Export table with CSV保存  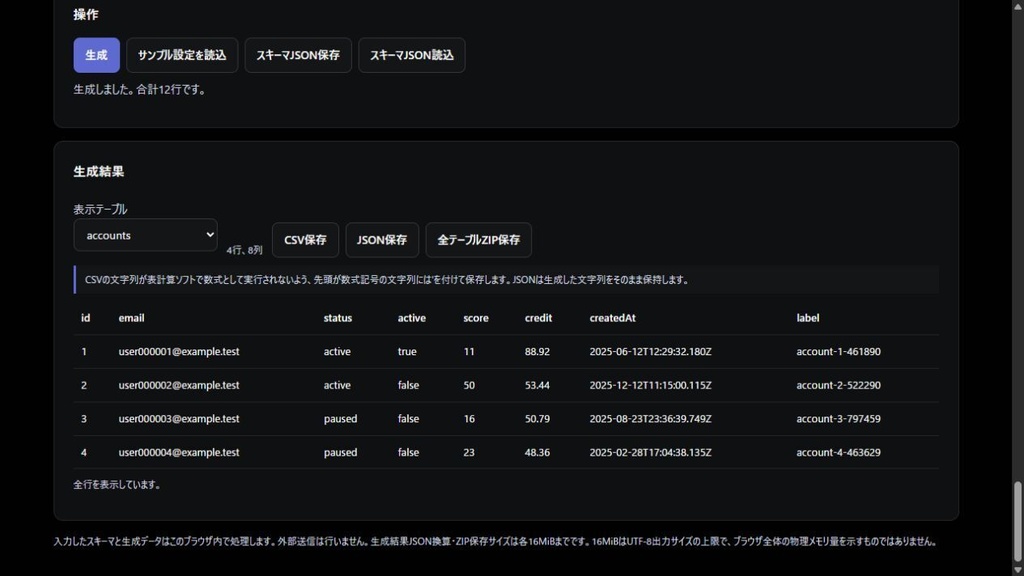tap(305, 240)
